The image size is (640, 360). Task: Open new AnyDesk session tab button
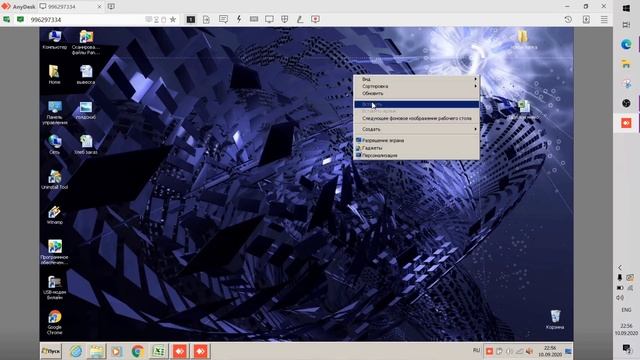coord(111,7)
